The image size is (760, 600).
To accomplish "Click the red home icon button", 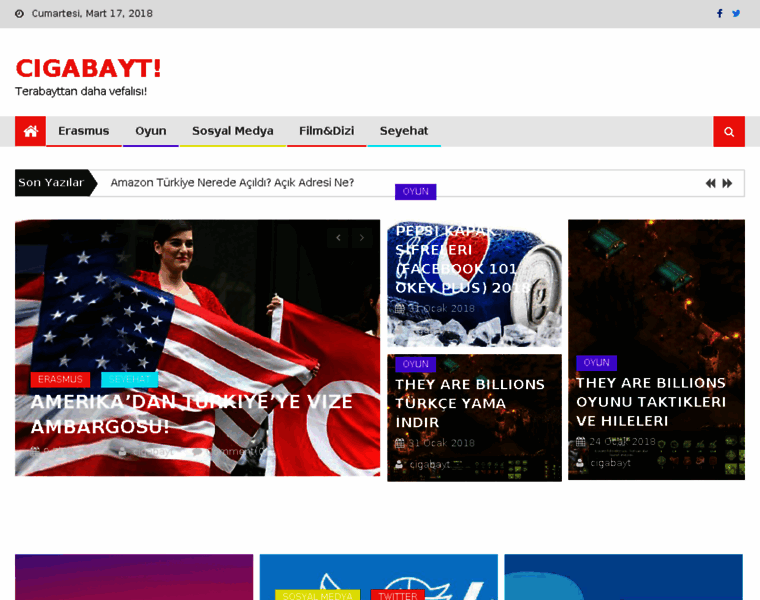I will coord(31,131).
